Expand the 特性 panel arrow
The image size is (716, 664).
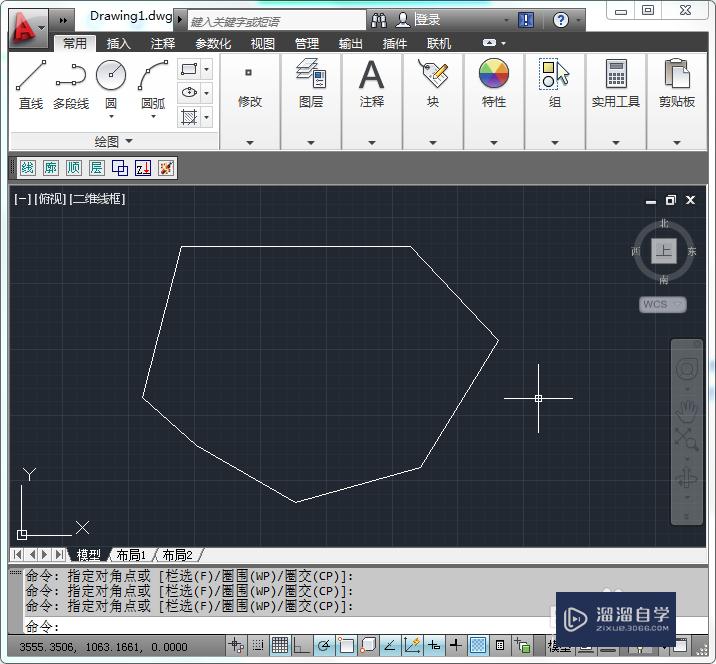pyautogui.click(x=494, y=142)
